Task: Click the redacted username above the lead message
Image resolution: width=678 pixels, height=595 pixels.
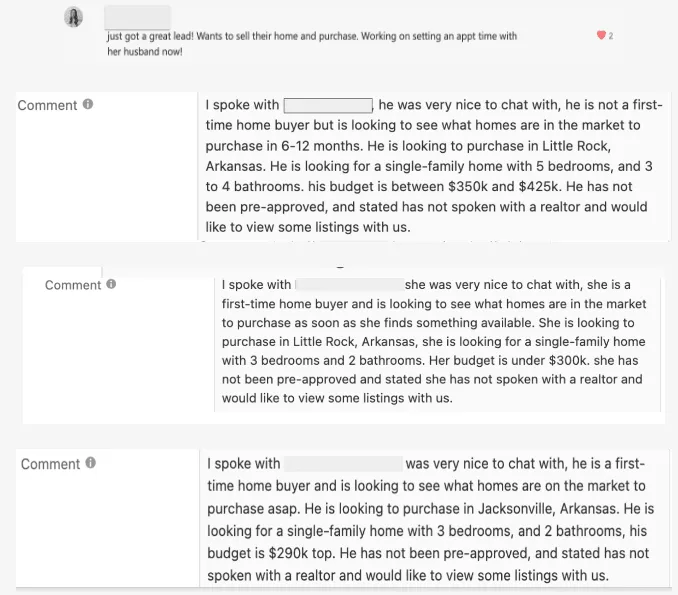Action: click(138, 17)
